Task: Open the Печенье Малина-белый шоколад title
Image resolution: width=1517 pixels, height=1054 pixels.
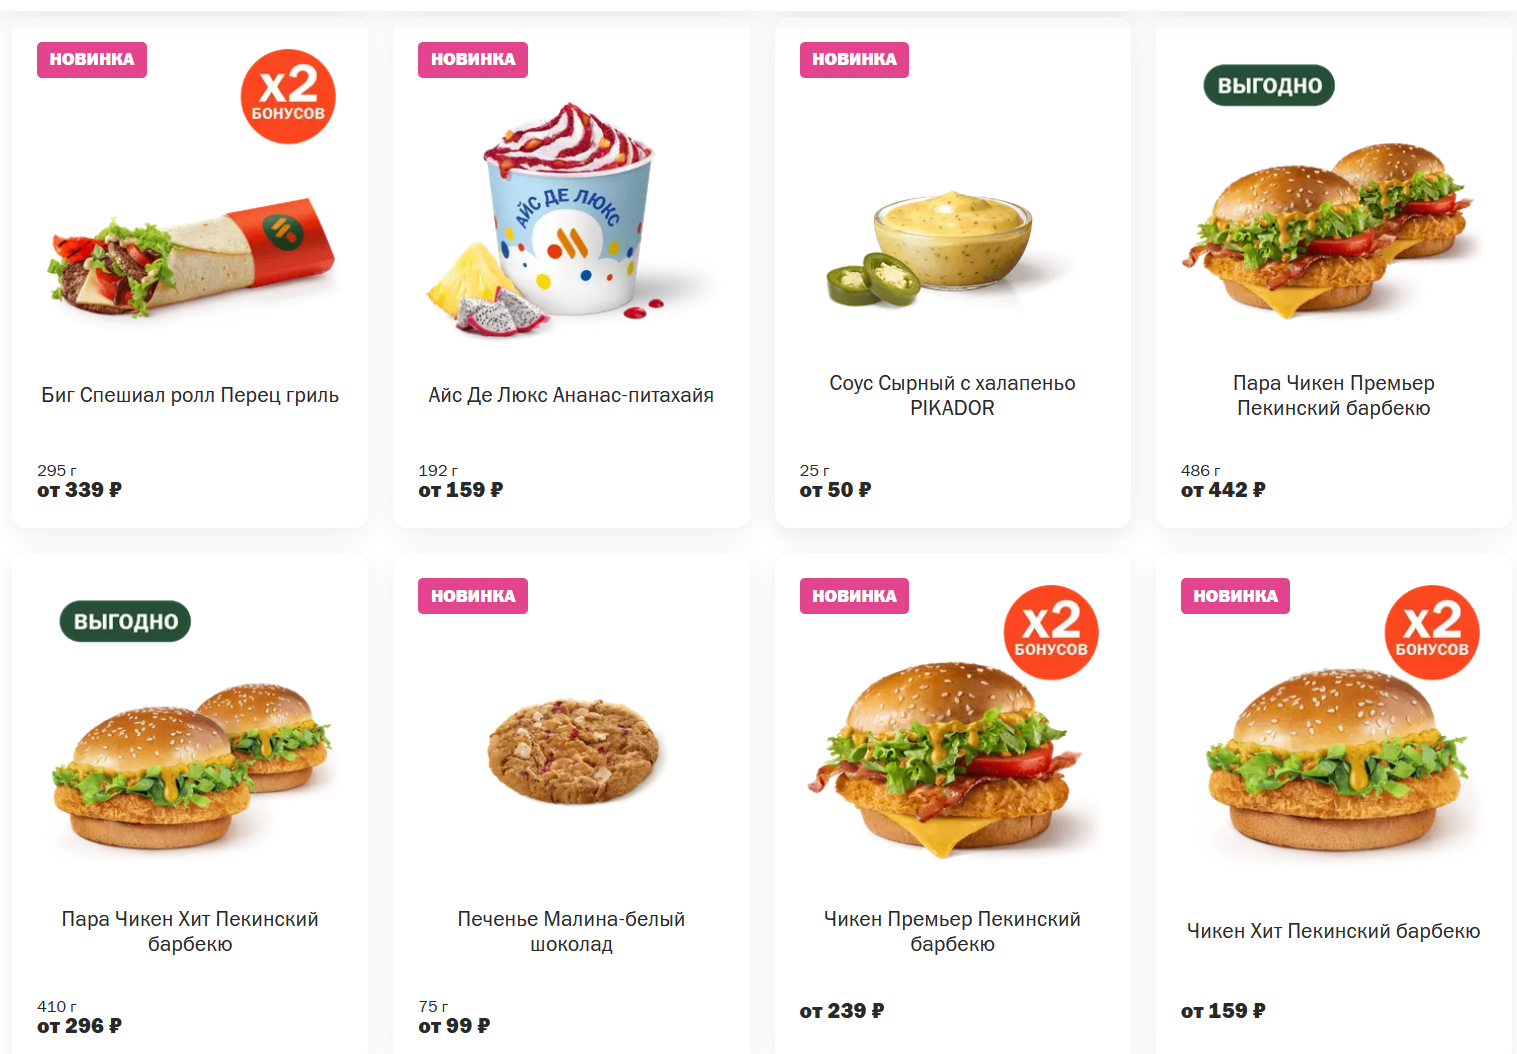Action: pos(571,931)
